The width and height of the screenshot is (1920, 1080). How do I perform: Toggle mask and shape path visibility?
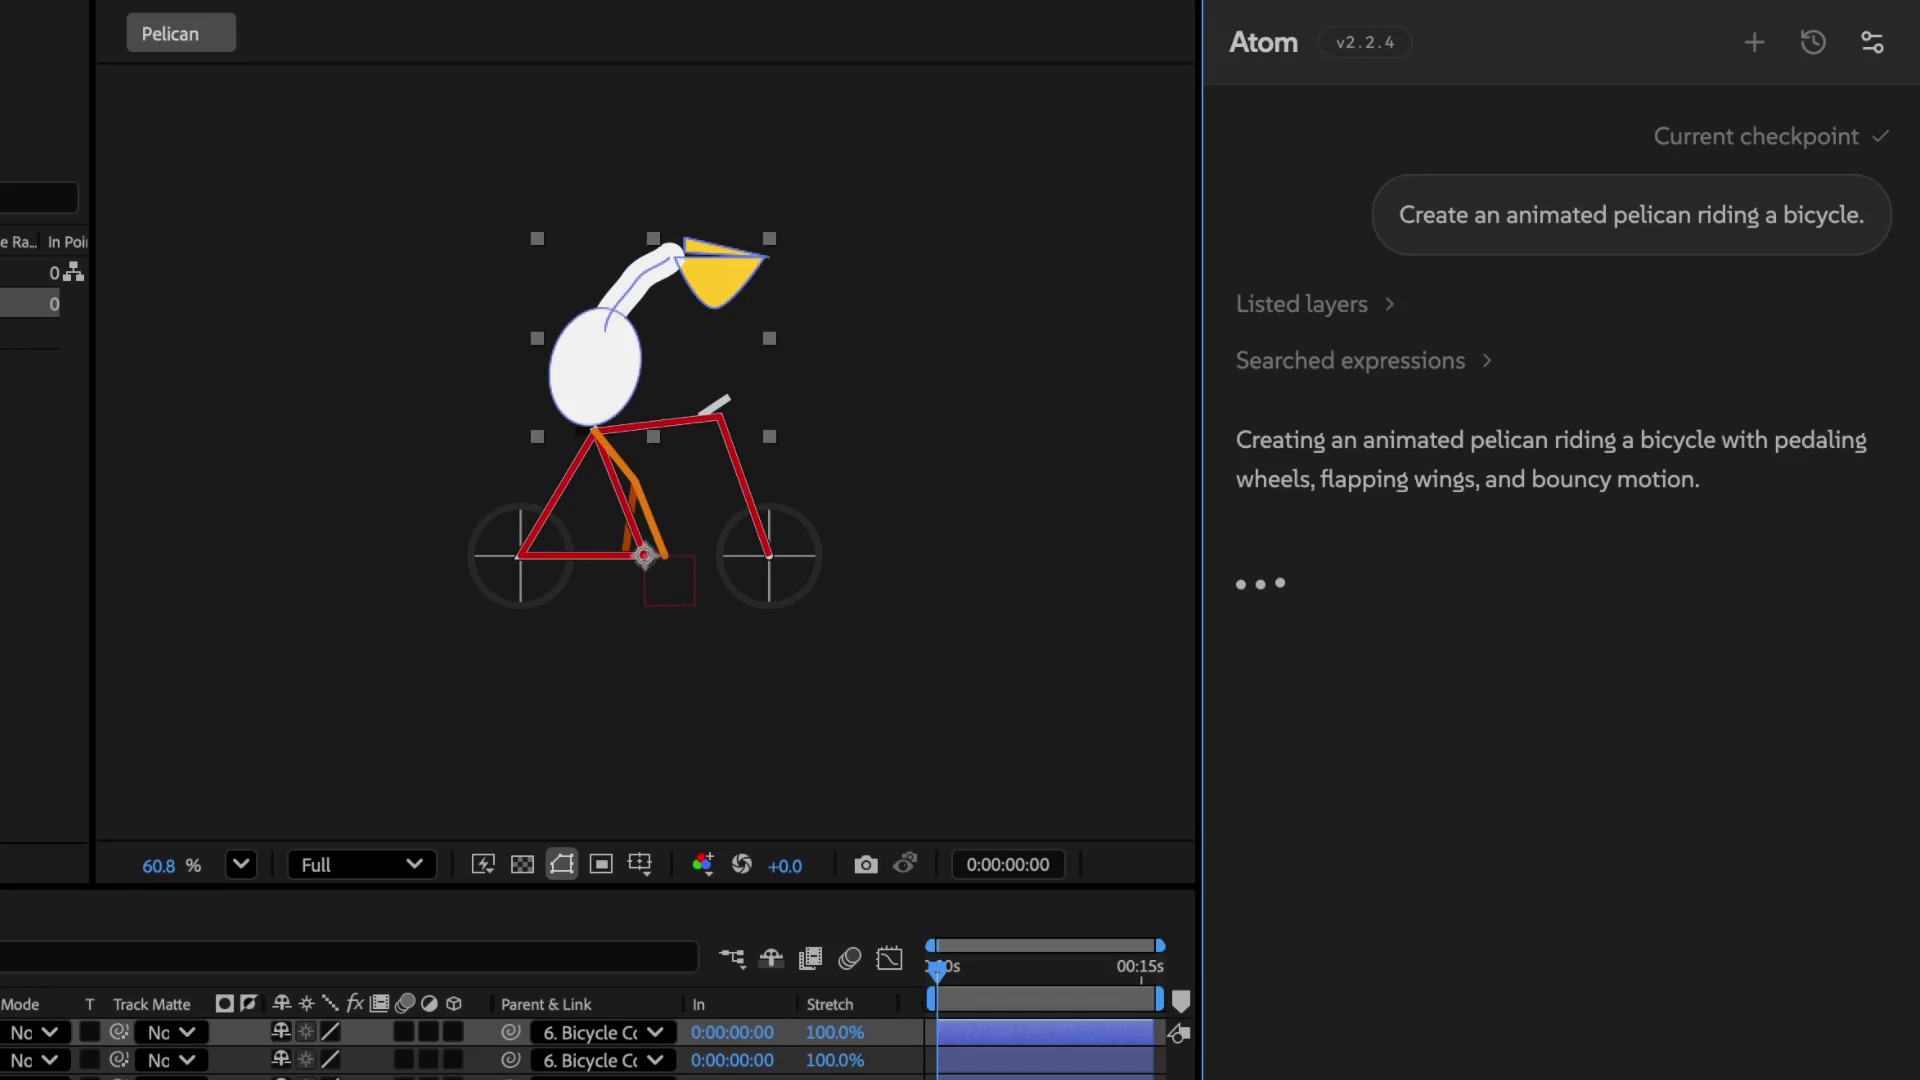point(562,865)
